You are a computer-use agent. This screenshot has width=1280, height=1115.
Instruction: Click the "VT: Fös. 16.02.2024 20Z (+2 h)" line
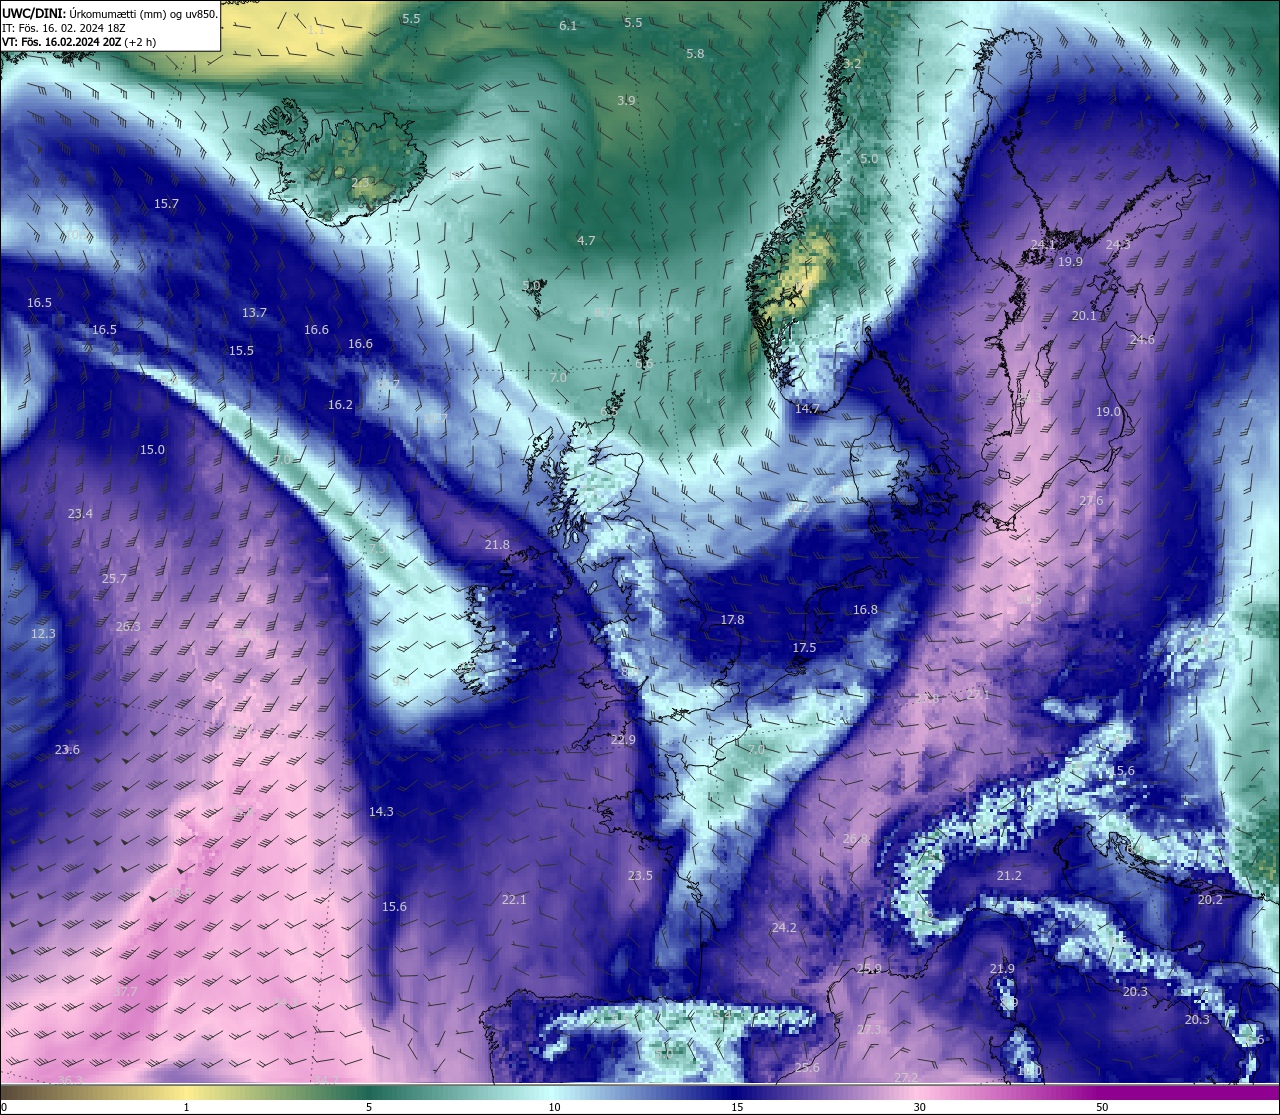coord(79,42)
